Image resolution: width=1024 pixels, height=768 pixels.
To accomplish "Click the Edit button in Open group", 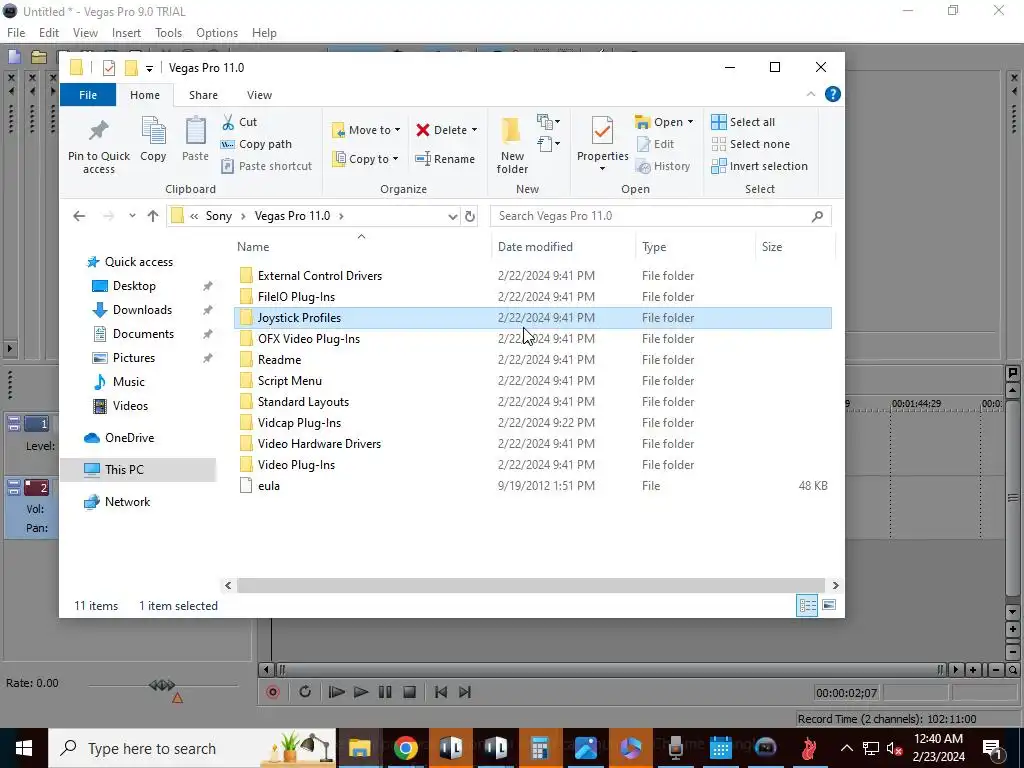I will pos(655,144).
